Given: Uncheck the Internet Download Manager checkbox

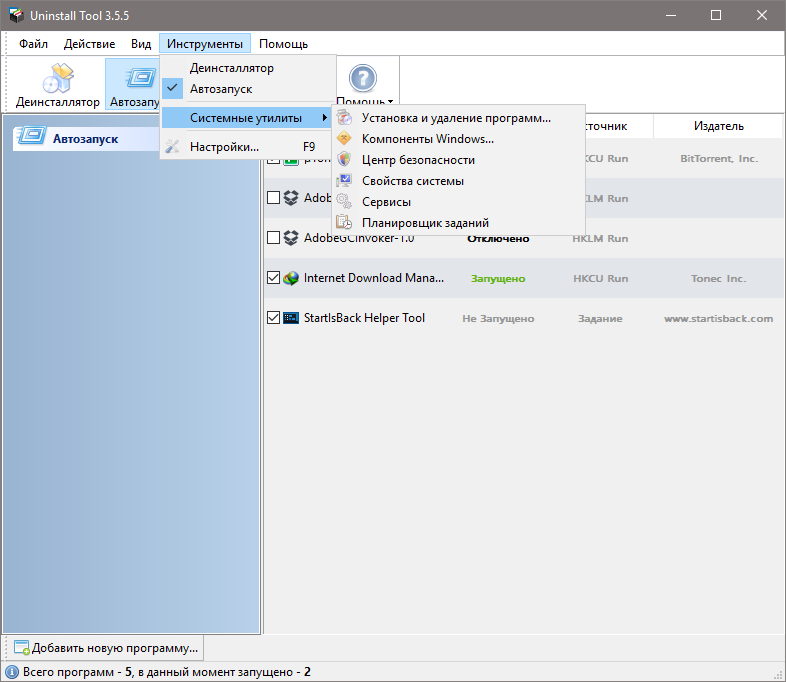Looking at the screenshot, I should (273, 278).
